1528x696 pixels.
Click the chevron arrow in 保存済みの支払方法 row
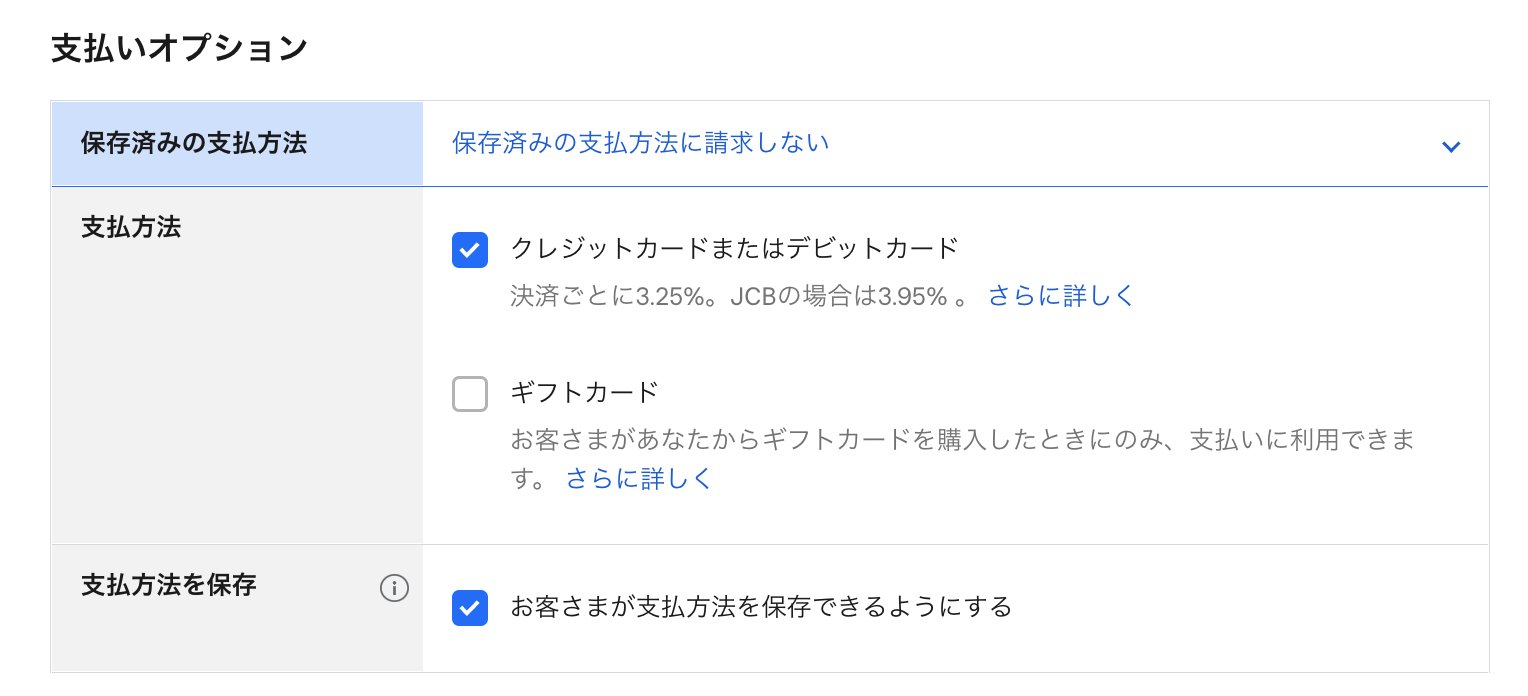pos(1451,147)
